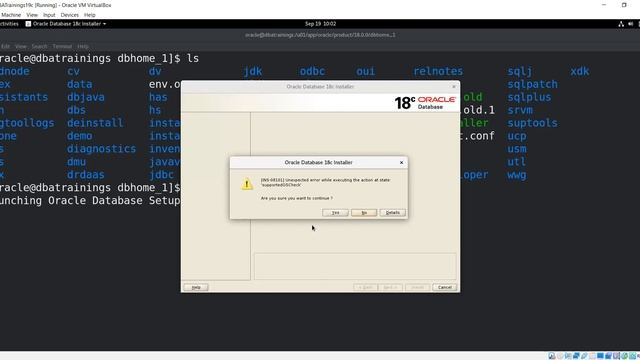Click the 'dv' directory name
Viewport: 640px width, 360px height.
pyautogui.click(x=155, y=71)
